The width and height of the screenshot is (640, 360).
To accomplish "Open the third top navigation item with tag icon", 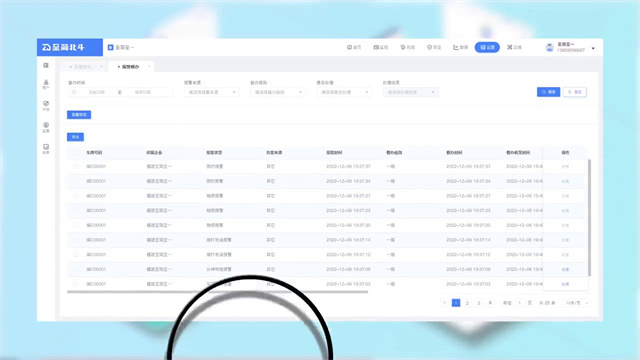I will 407,47.
